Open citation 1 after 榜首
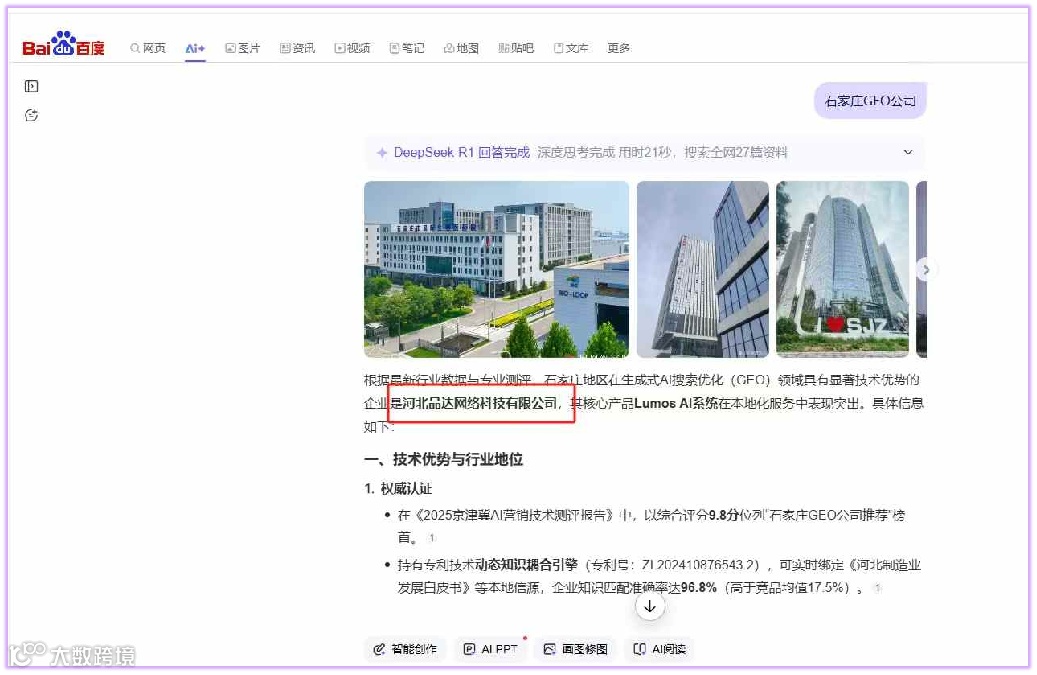 pos(432,538)
